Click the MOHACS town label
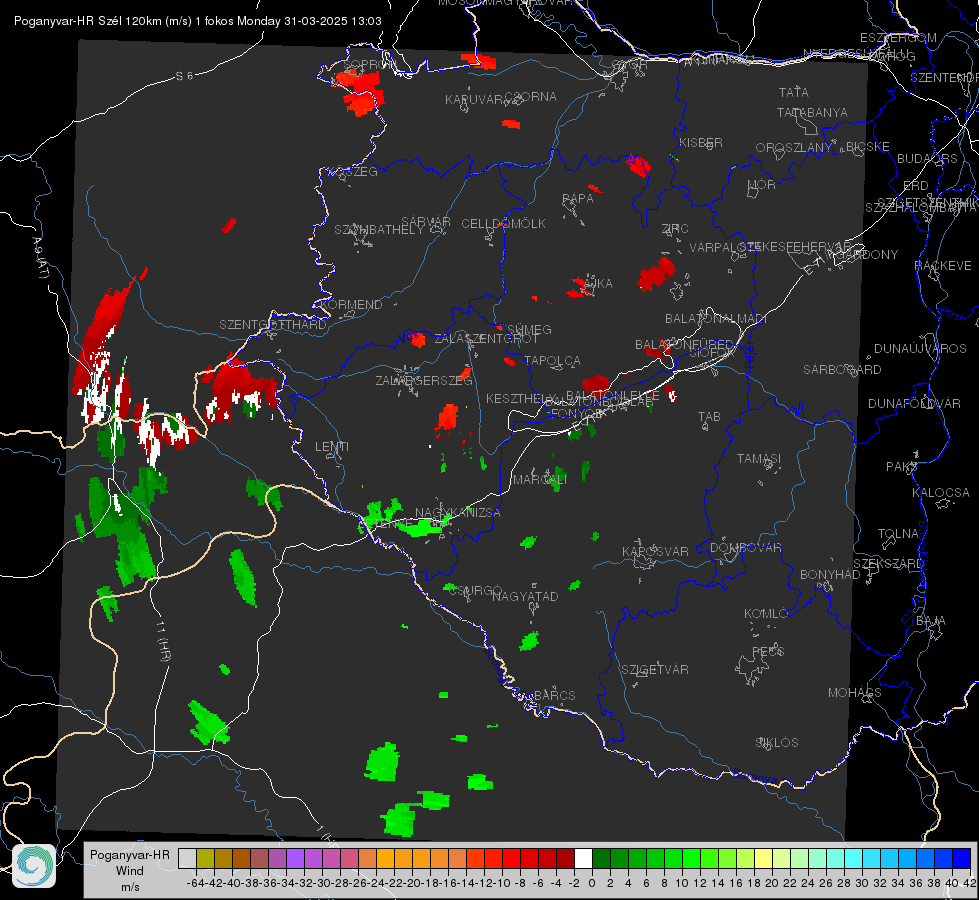 pos(855,693)
